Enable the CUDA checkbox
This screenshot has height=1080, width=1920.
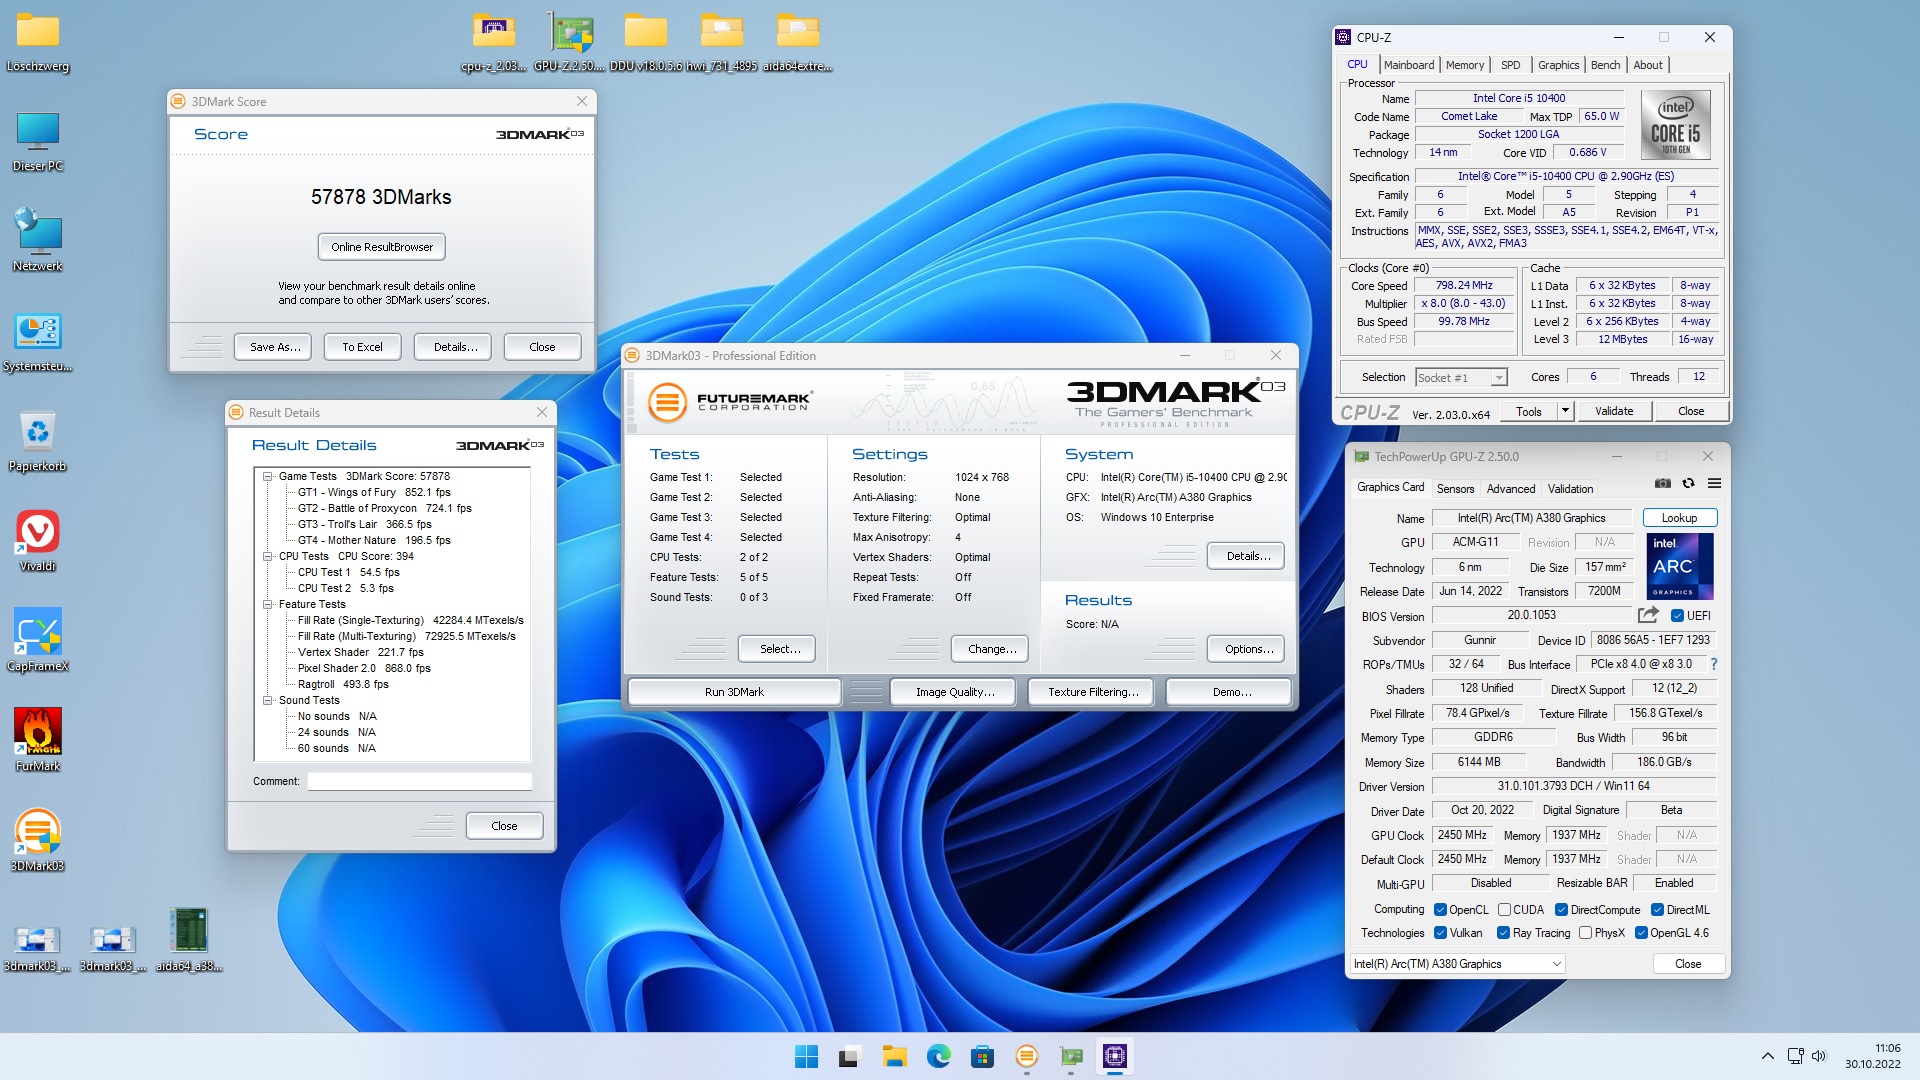click(x=1504, y=910)
